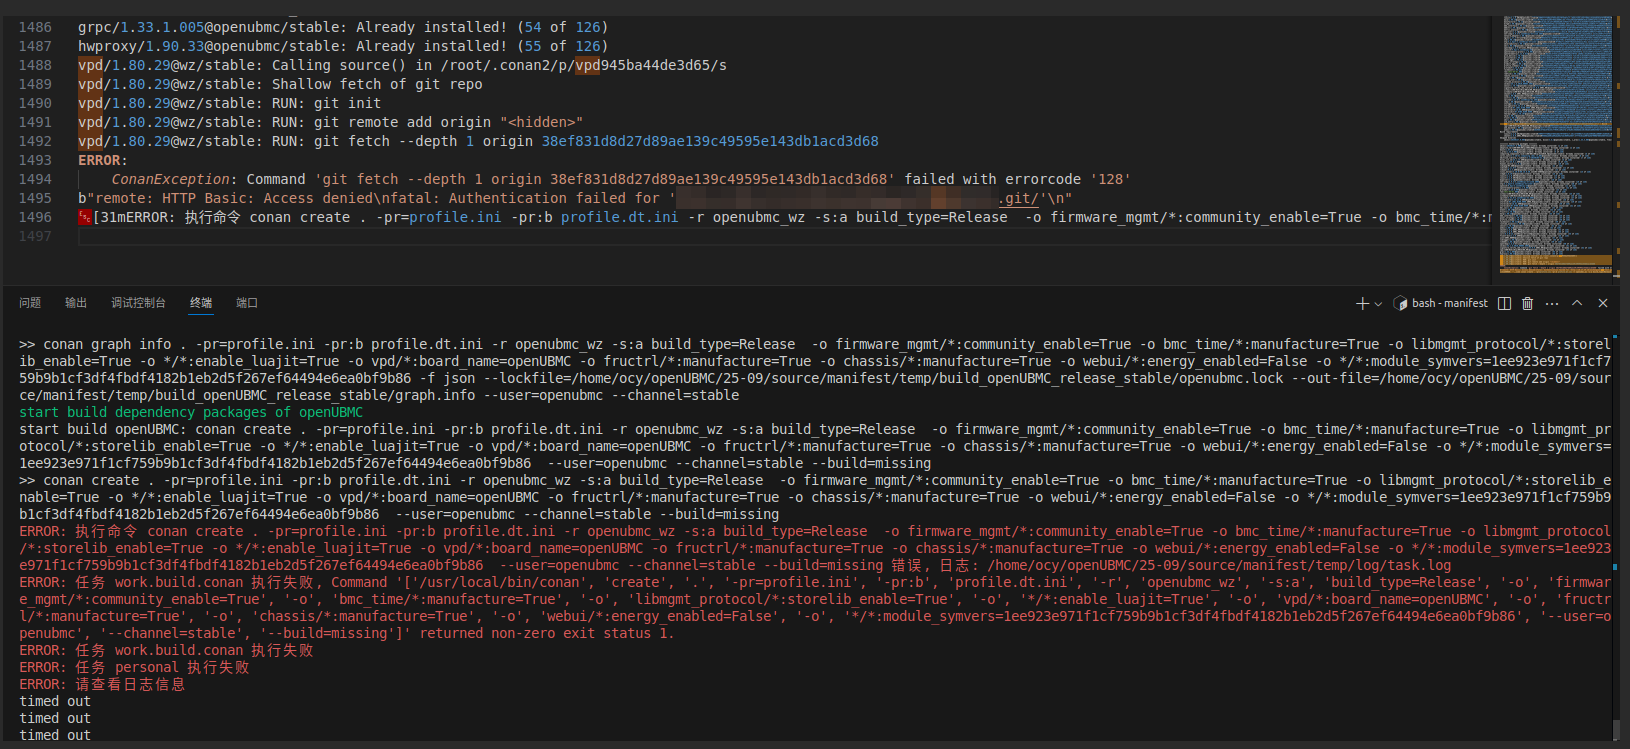Show the 端口 tab
The height and width of the screenshot is (749, 1630).
[247, 303]
